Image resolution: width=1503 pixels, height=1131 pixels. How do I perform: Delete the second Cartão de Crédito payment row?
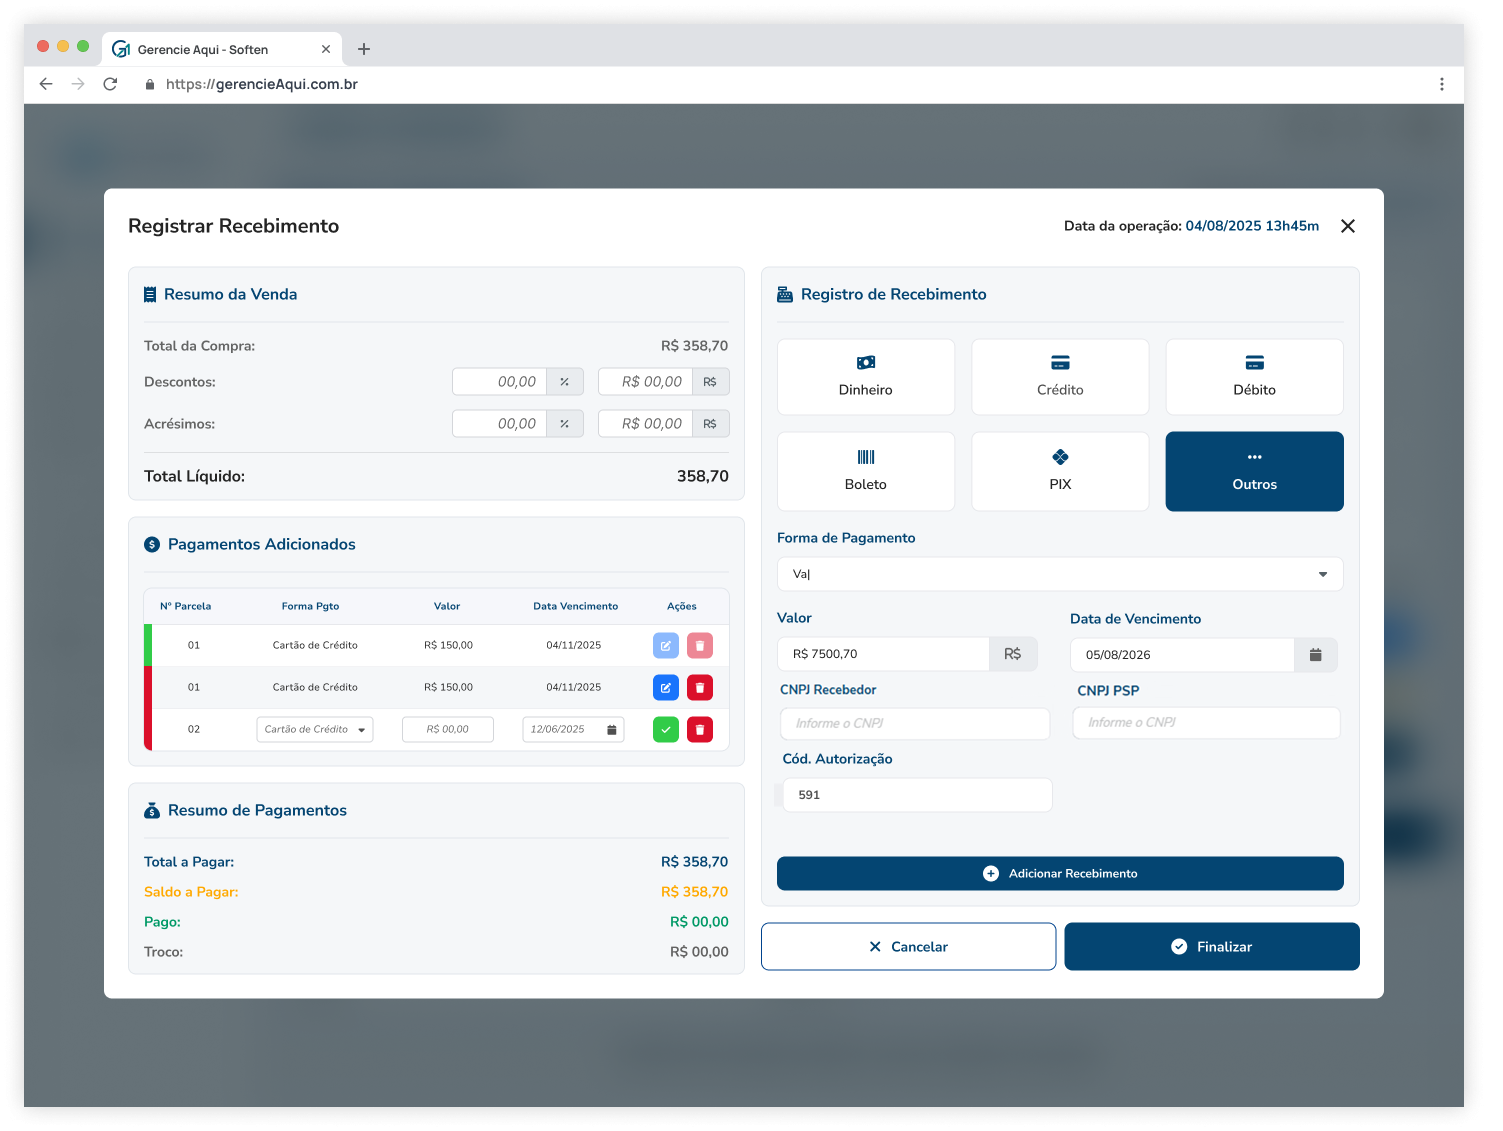[700, 688]
